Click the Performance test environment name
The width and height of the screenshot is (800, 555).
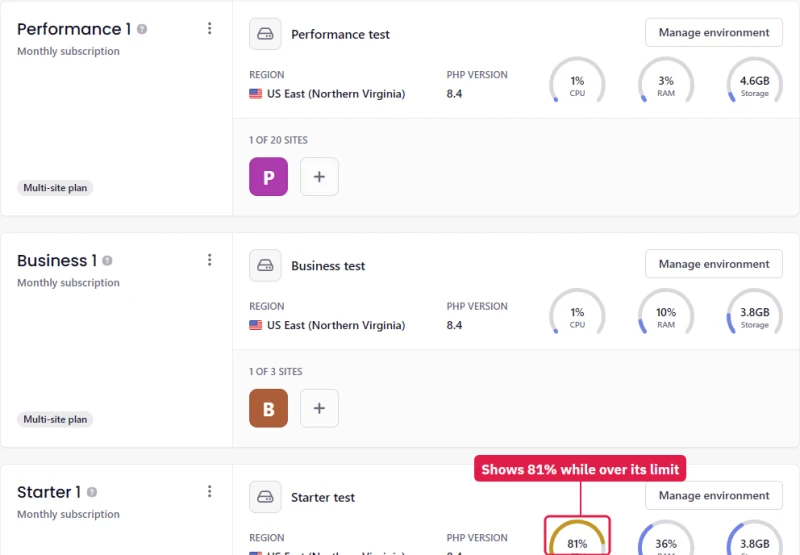click(x=340, y=34)
